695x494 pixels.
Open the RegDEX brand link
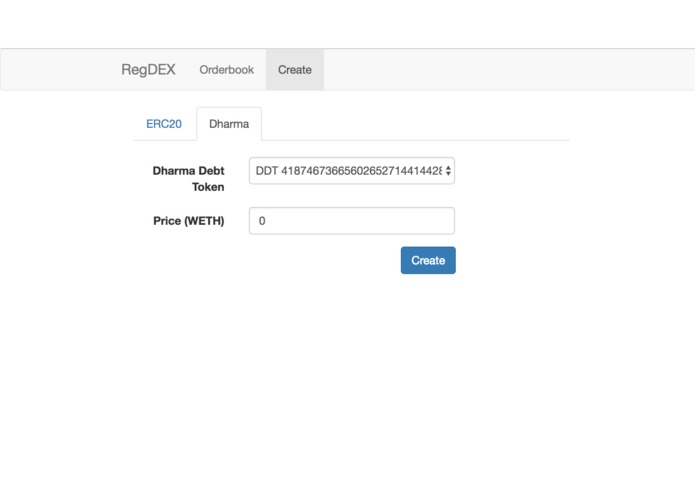click(x=148, y=70)
